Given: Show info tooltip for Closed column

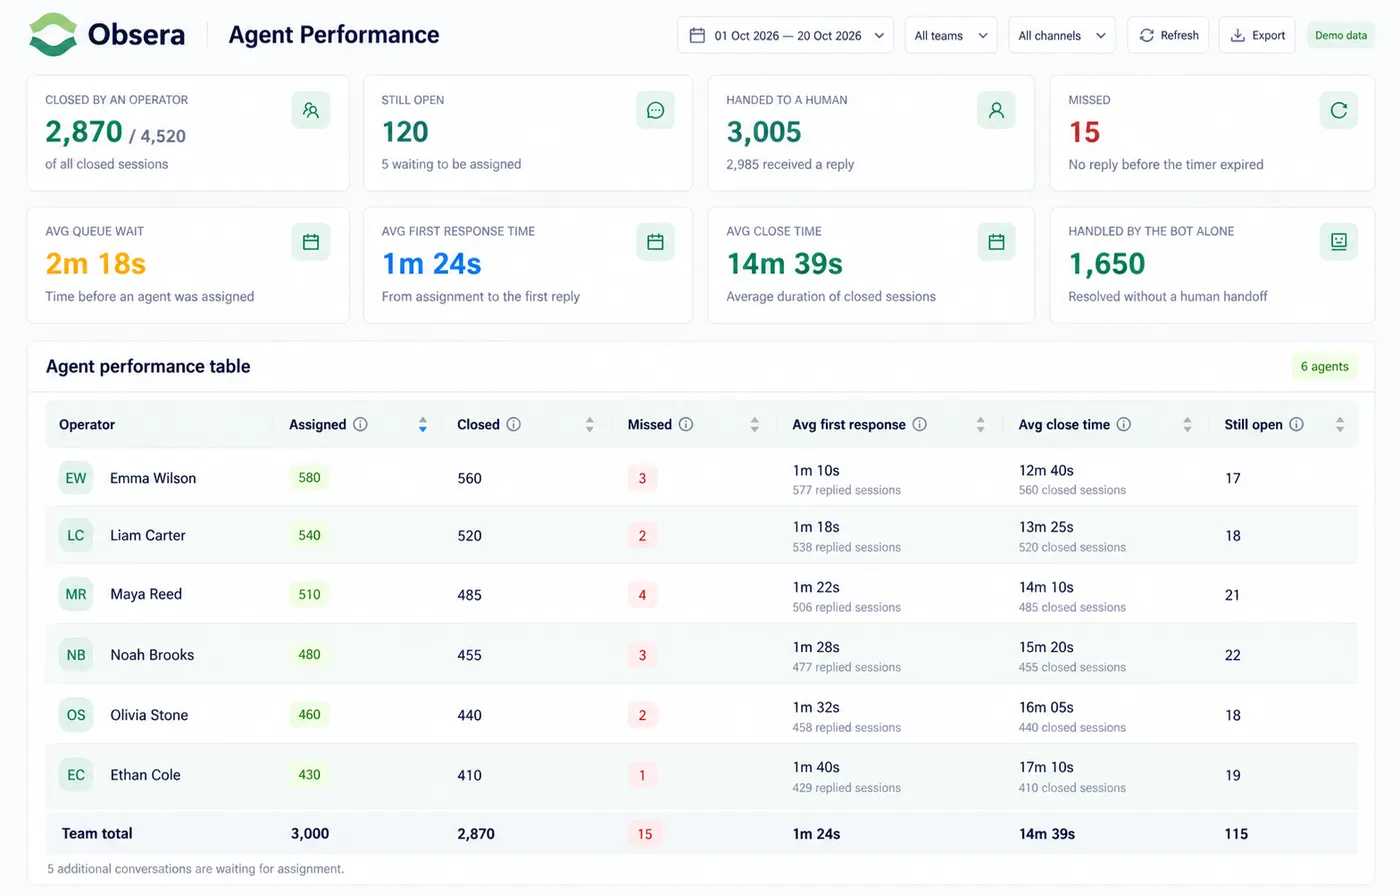Looking at the screenshot, I should point(513,424).
